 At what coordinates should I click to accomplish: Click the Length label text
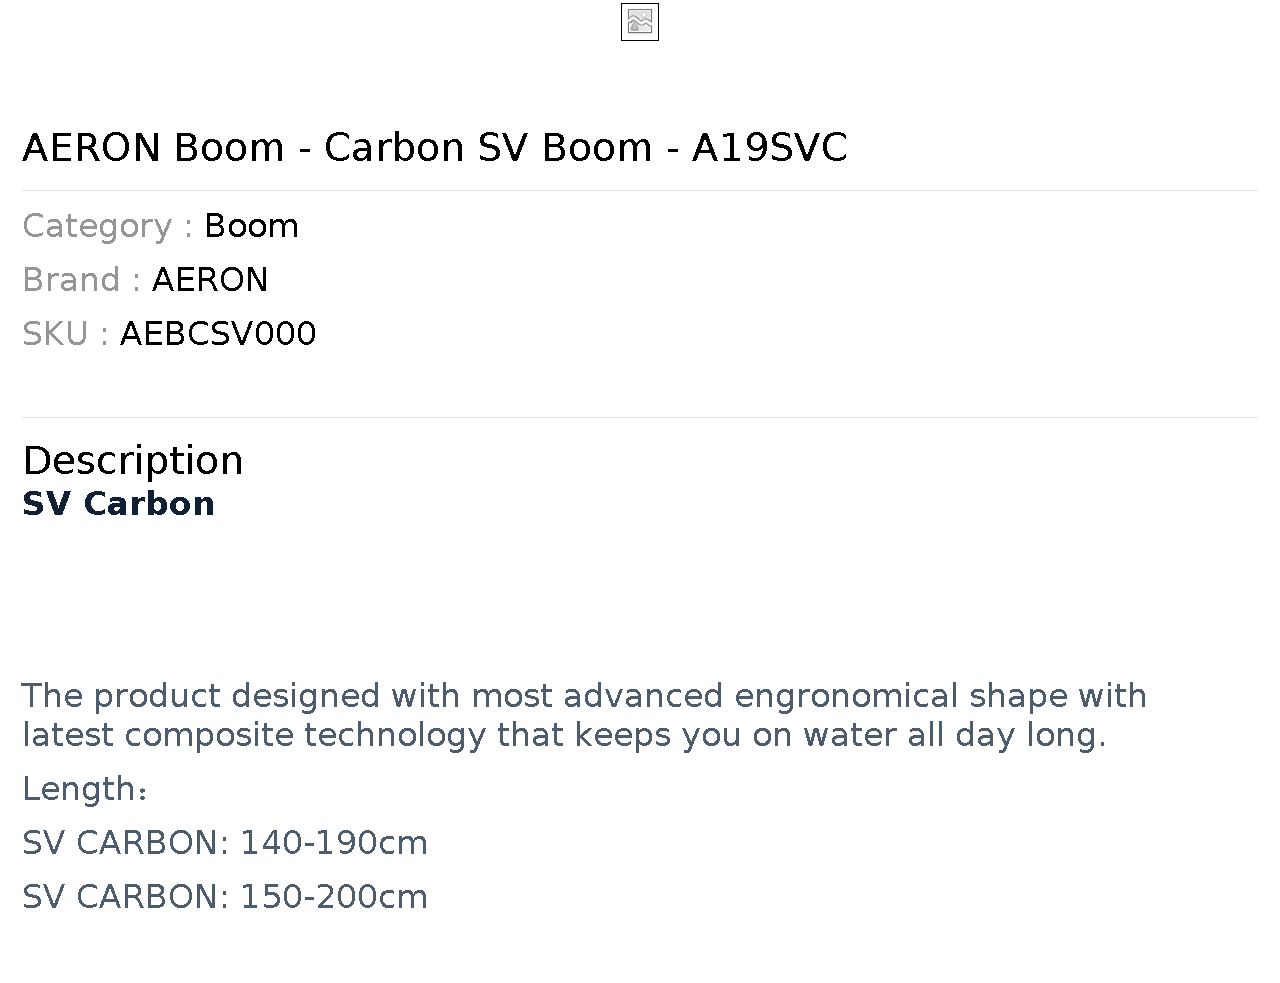[85, 789]
